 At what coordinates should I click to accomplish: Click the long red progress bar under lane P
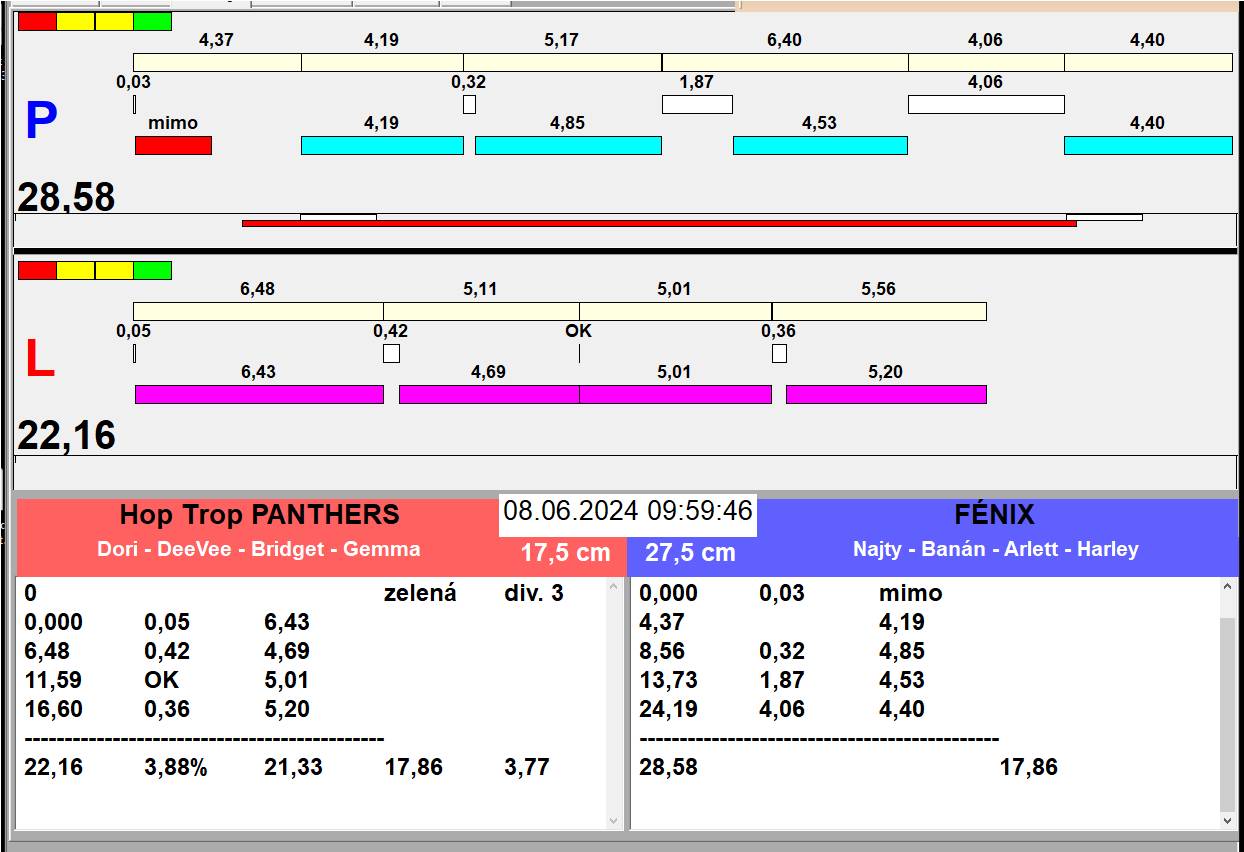(659, 223)
